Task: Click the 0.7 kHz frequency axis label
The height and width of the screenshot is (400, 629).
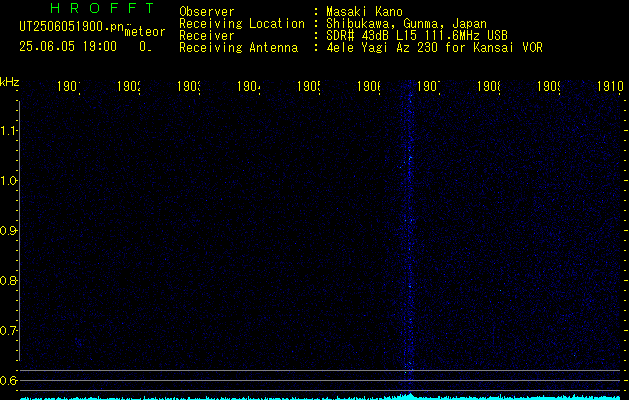Action: pos(8,330)
